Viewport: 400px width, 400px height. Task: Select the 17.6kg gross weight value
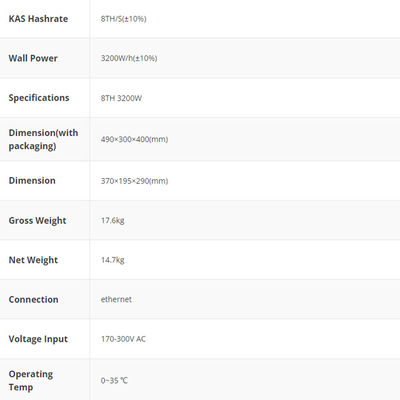[113, 220]
